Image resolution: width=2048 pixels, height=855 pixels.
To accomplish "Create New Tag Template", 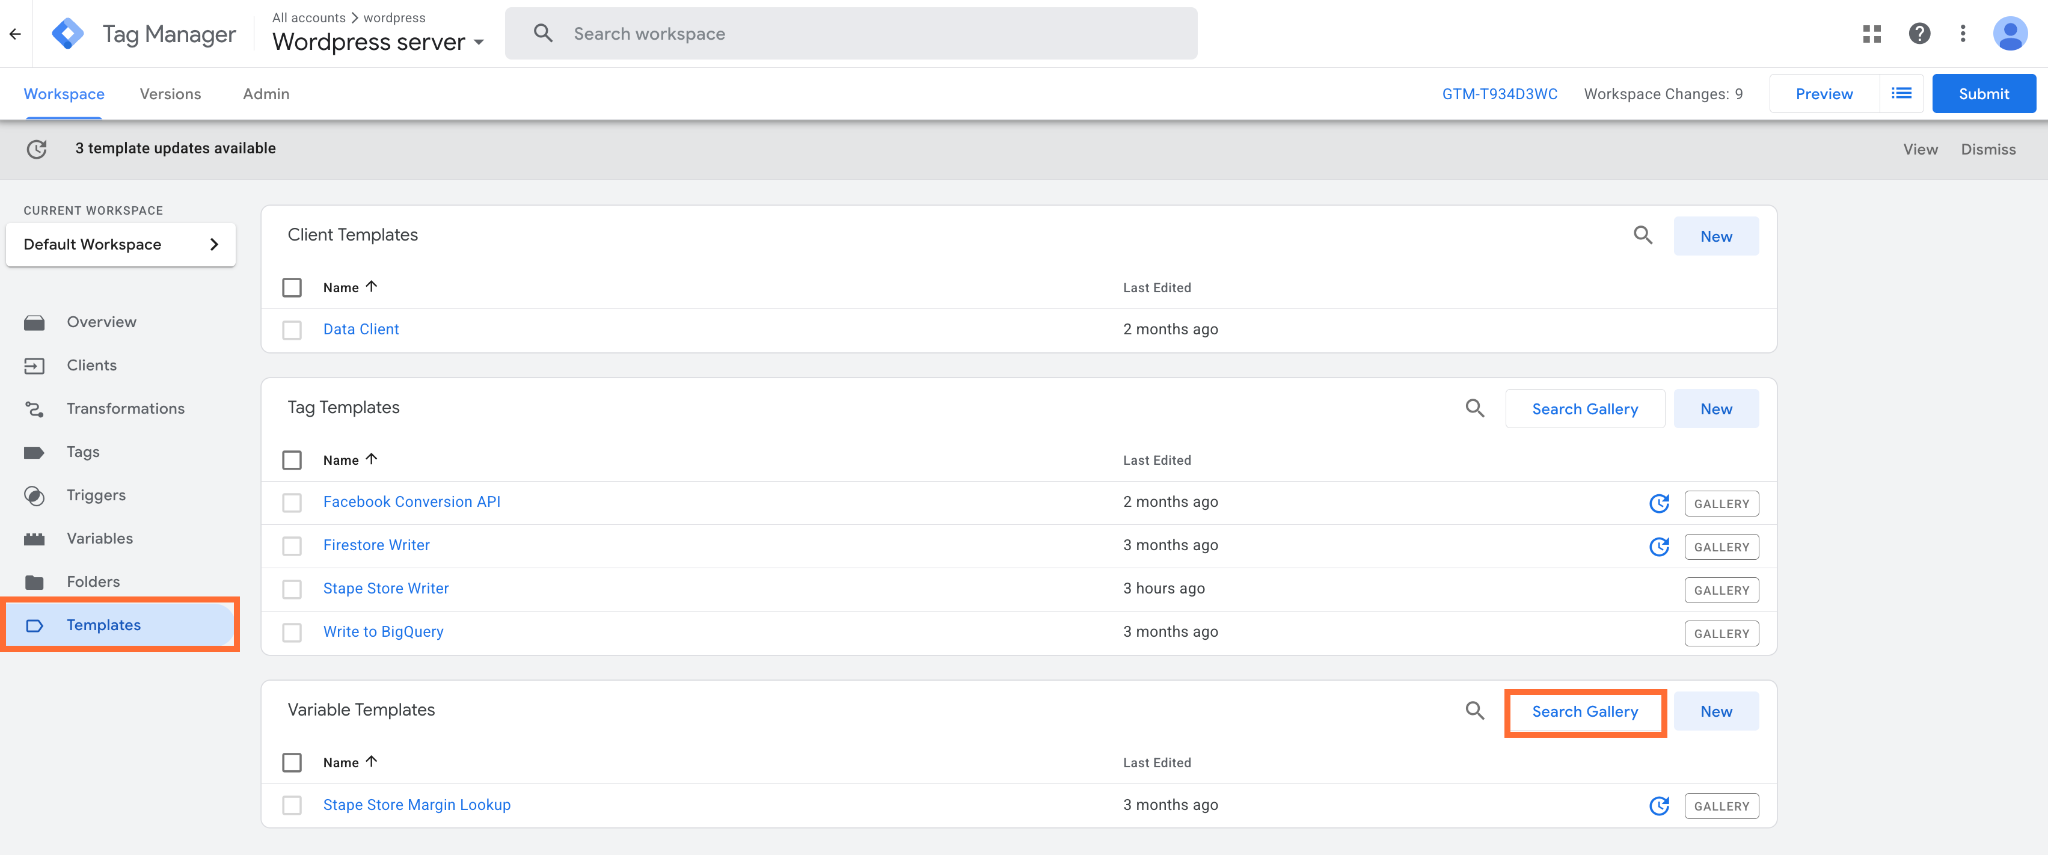I will point(1716,408).
